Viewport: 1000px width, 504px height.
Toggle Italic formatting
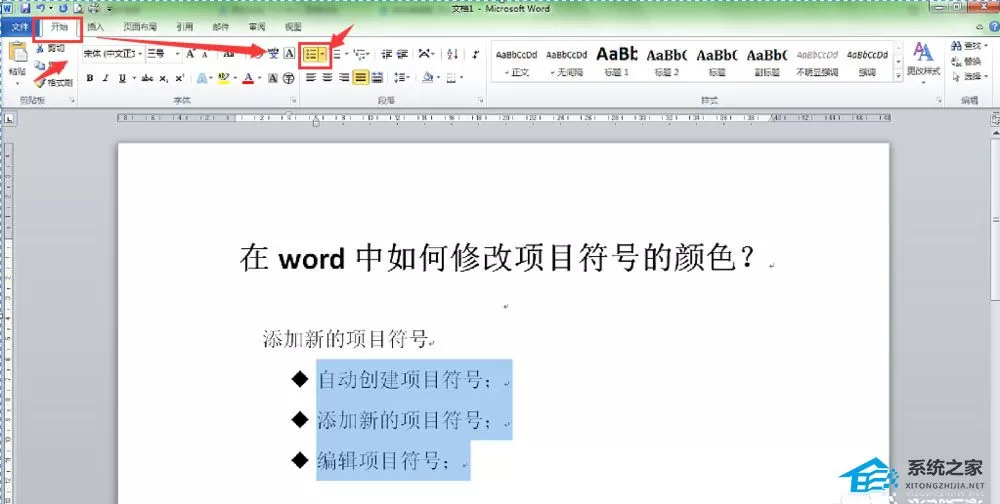point(105,78)
